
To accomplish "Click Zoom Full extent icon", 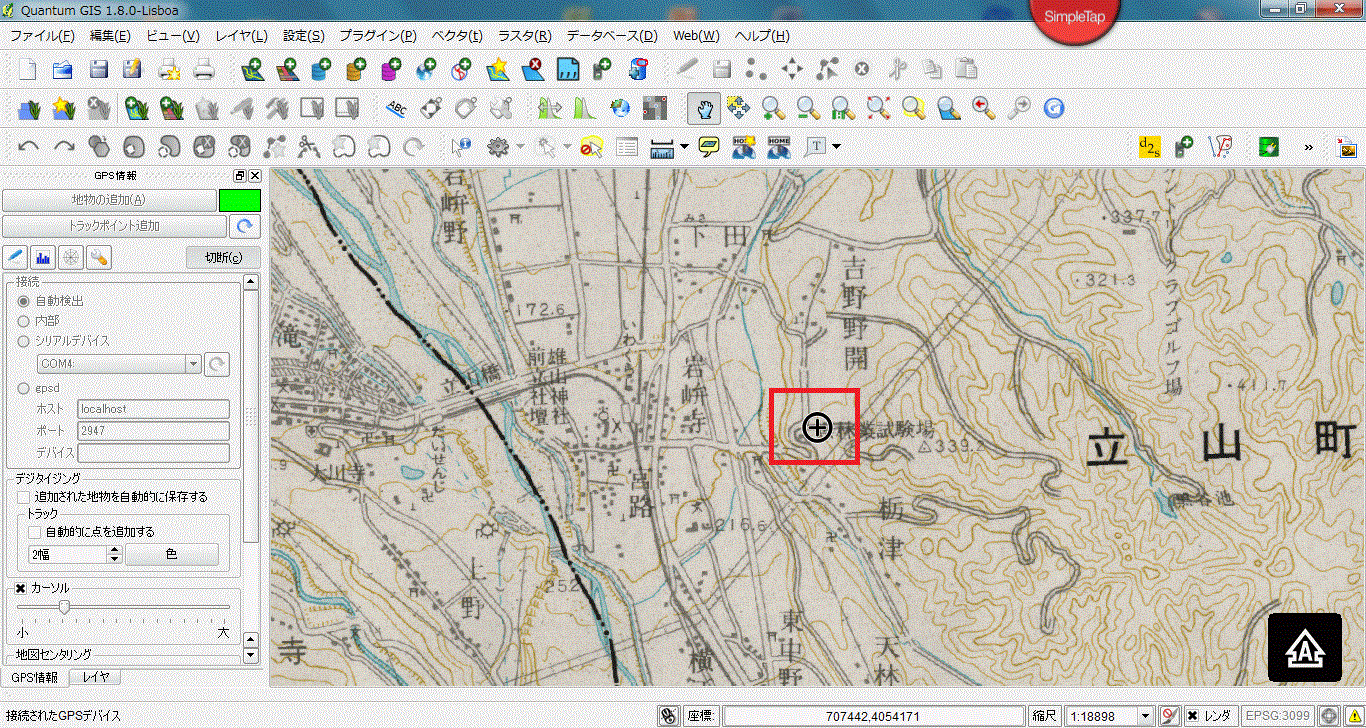I will [x=877, y=108].
